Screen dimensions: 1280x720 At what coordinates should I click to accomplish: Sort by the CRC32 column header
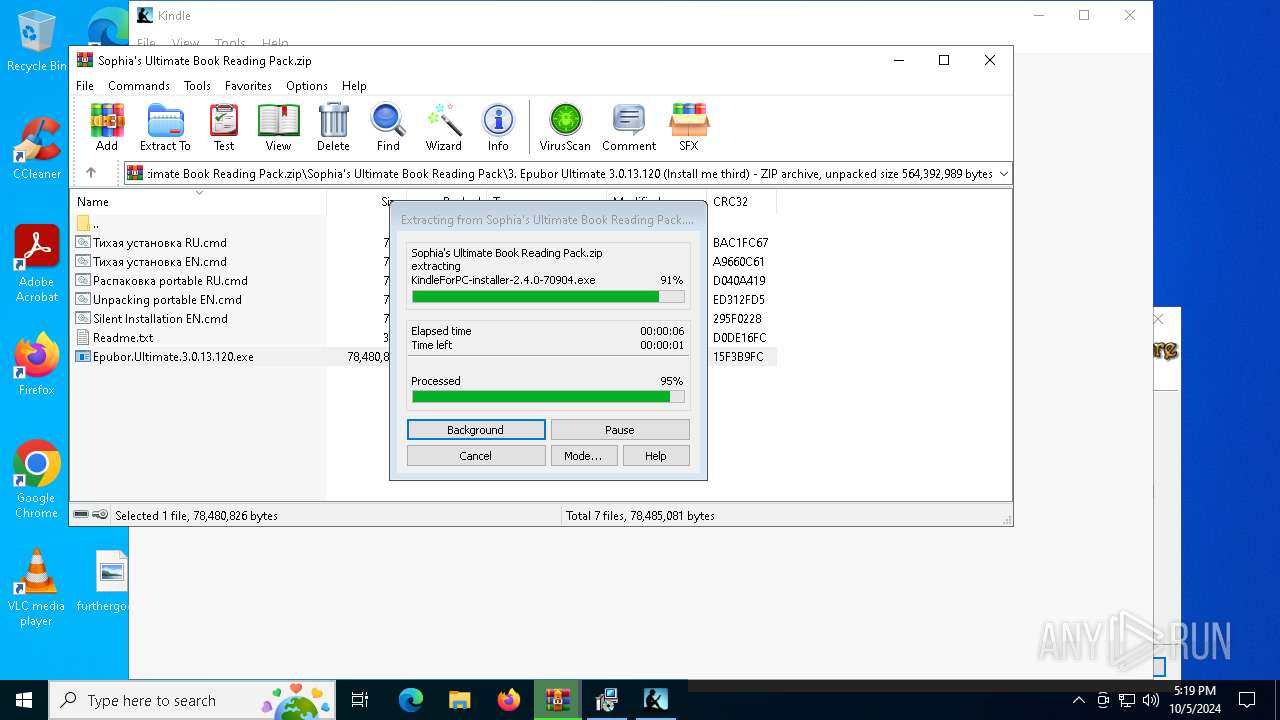tap(741, 202)
